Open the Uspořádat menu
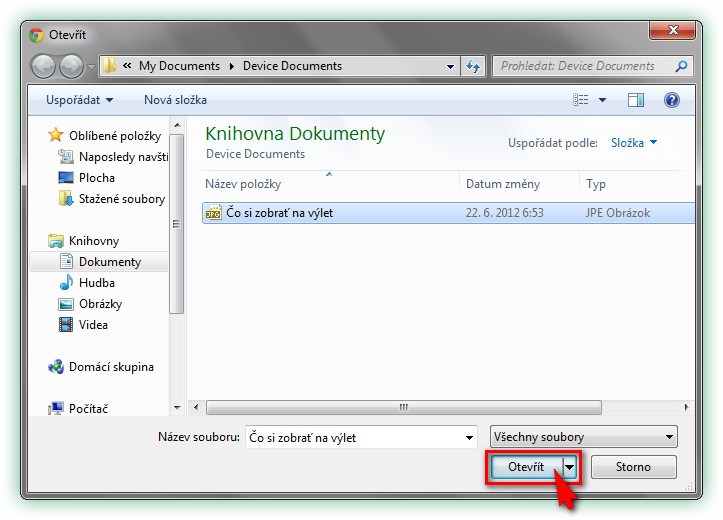723x520 pixels. 79,100
